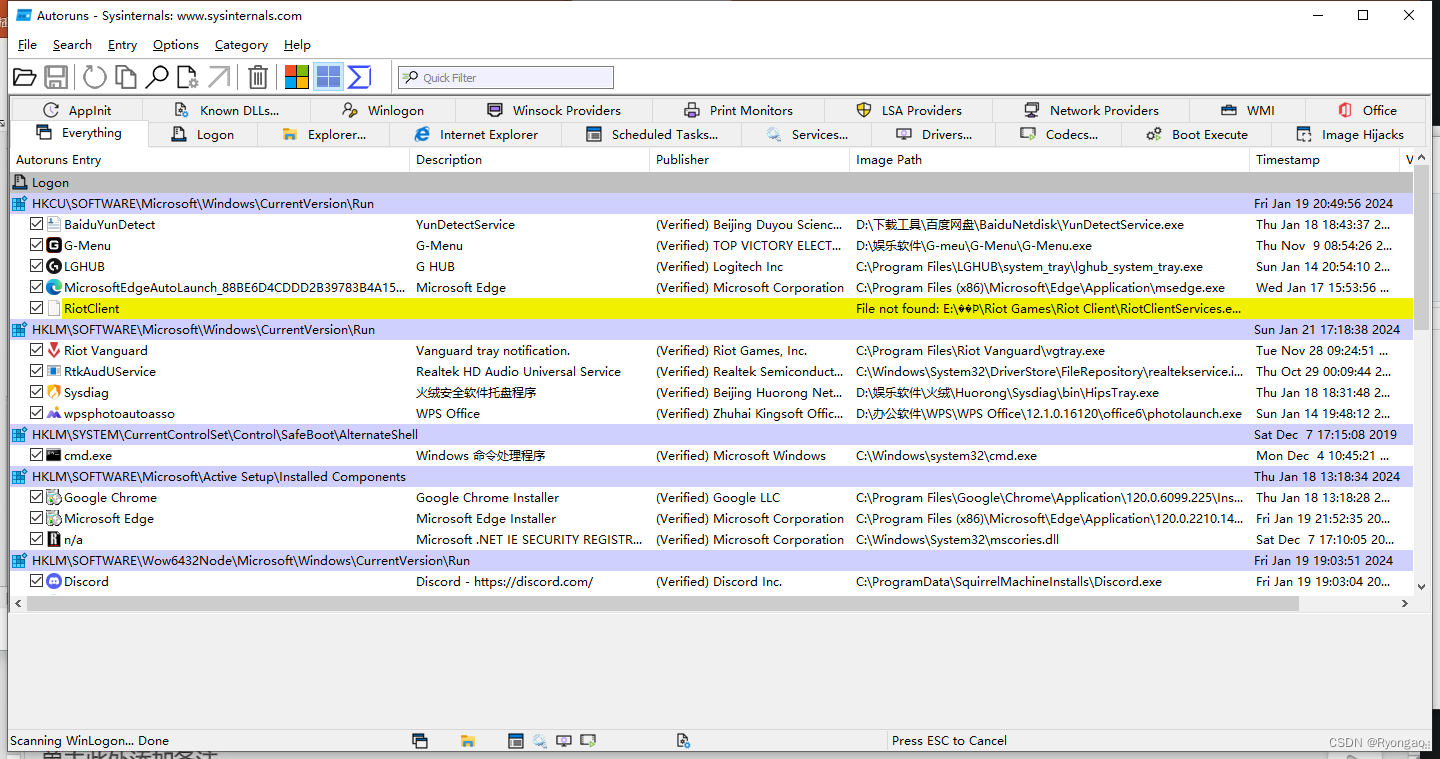
Task: Sort by the Autoruns Entry column header
Action: coord(210,160)
